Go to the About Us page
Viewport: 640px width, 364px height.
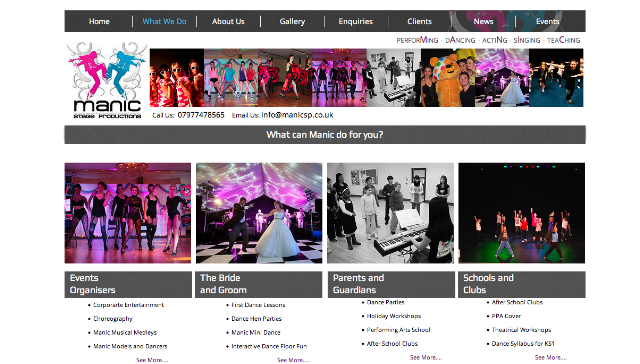pyautogui.click(x=228, y=21)
